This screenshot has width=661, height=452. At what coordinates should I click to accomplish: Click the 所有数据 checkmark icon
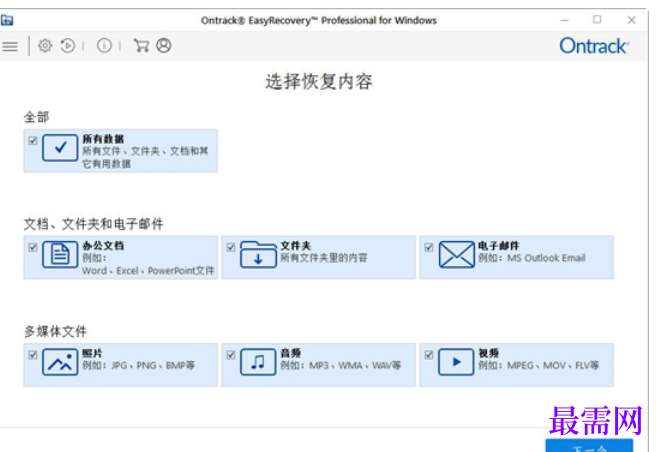click(60, 148)
